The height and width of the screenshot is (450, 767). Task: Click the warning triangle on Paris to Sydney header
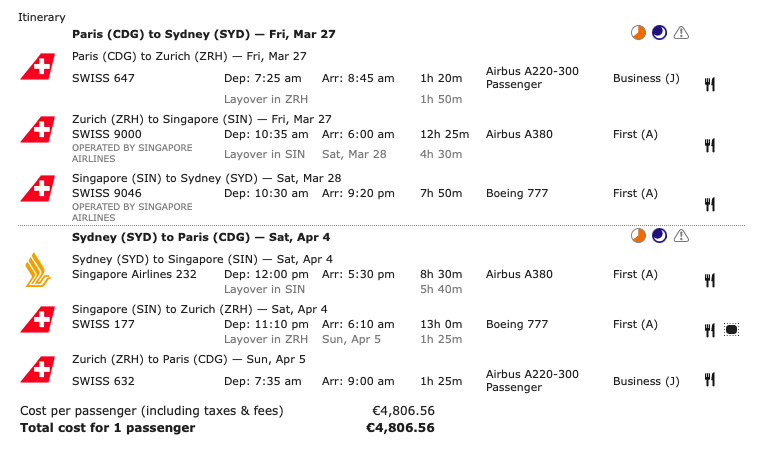click(682, 34)
